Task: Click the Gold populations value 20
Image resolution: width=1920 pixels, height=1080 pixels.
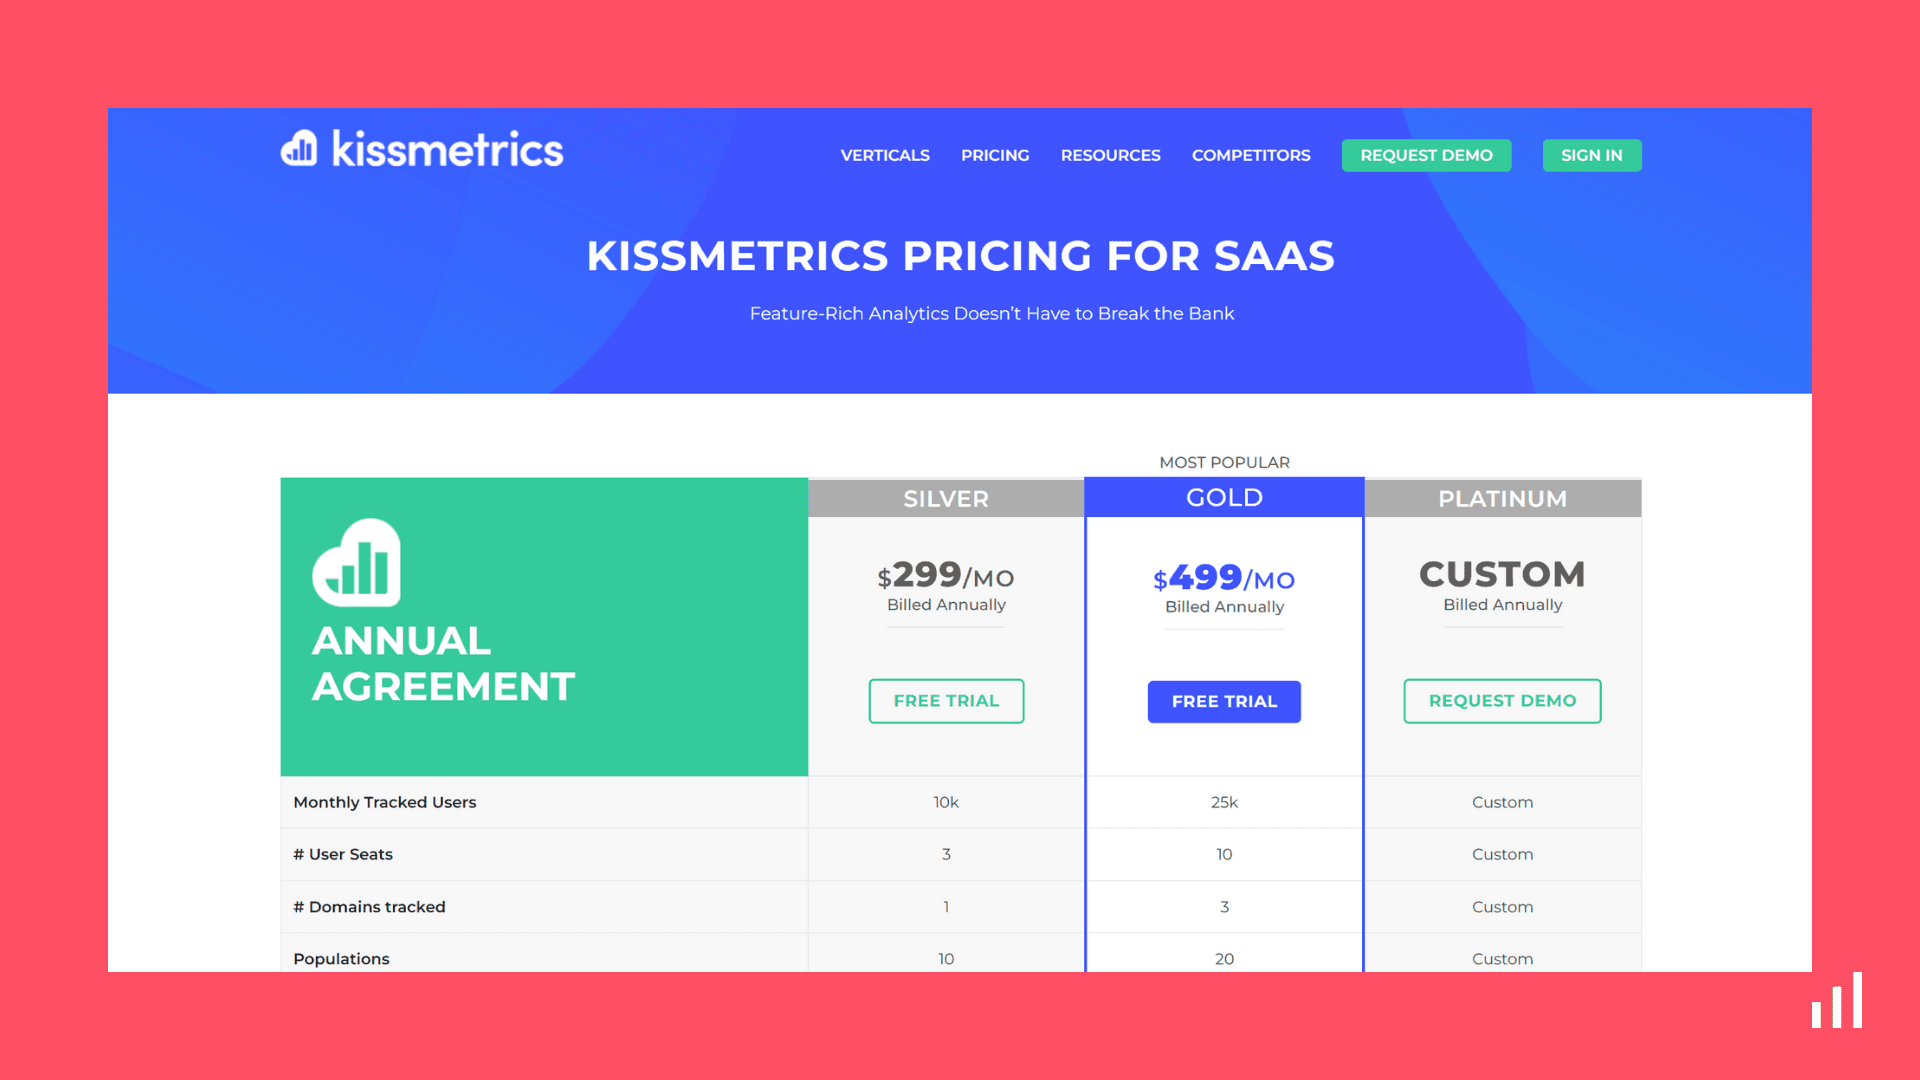Action: (1224, 959)
